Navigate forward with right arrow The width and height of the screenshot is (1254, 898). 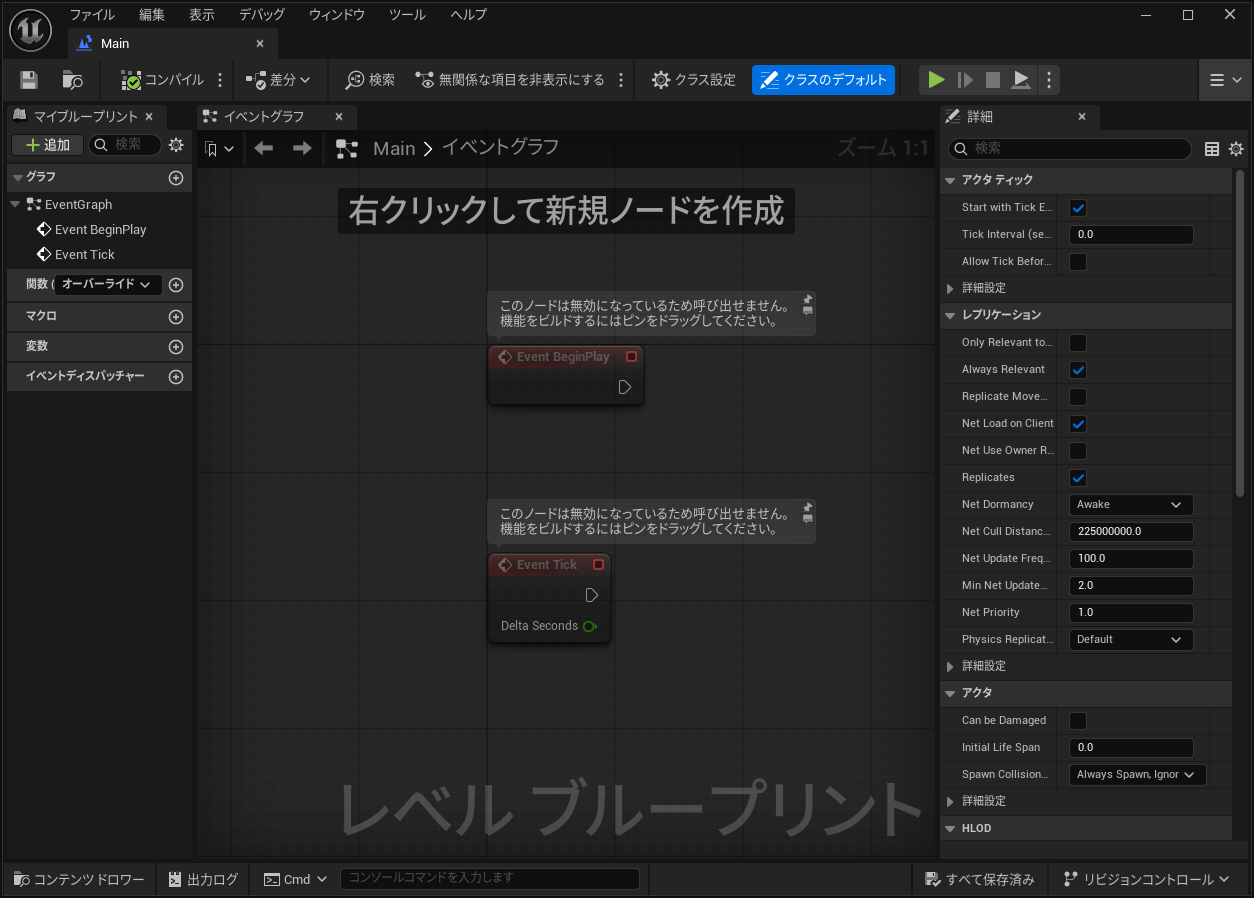pyautogui.click(x=302, y=148)
